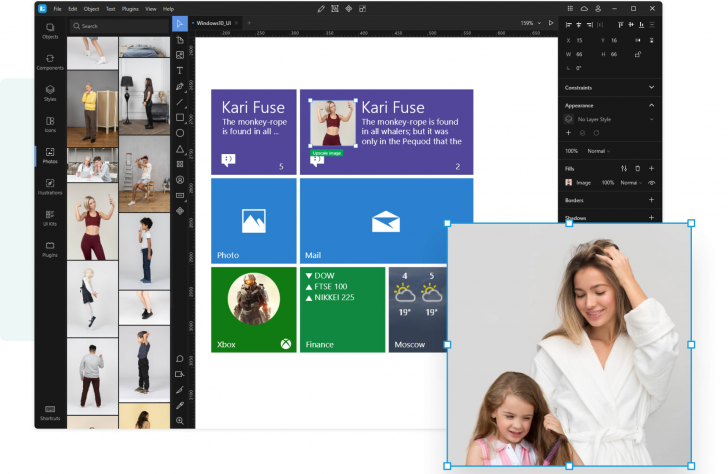This screenshot has width=728, height=474.
Task: Open the Photos library panel
Action: (50, 155)
